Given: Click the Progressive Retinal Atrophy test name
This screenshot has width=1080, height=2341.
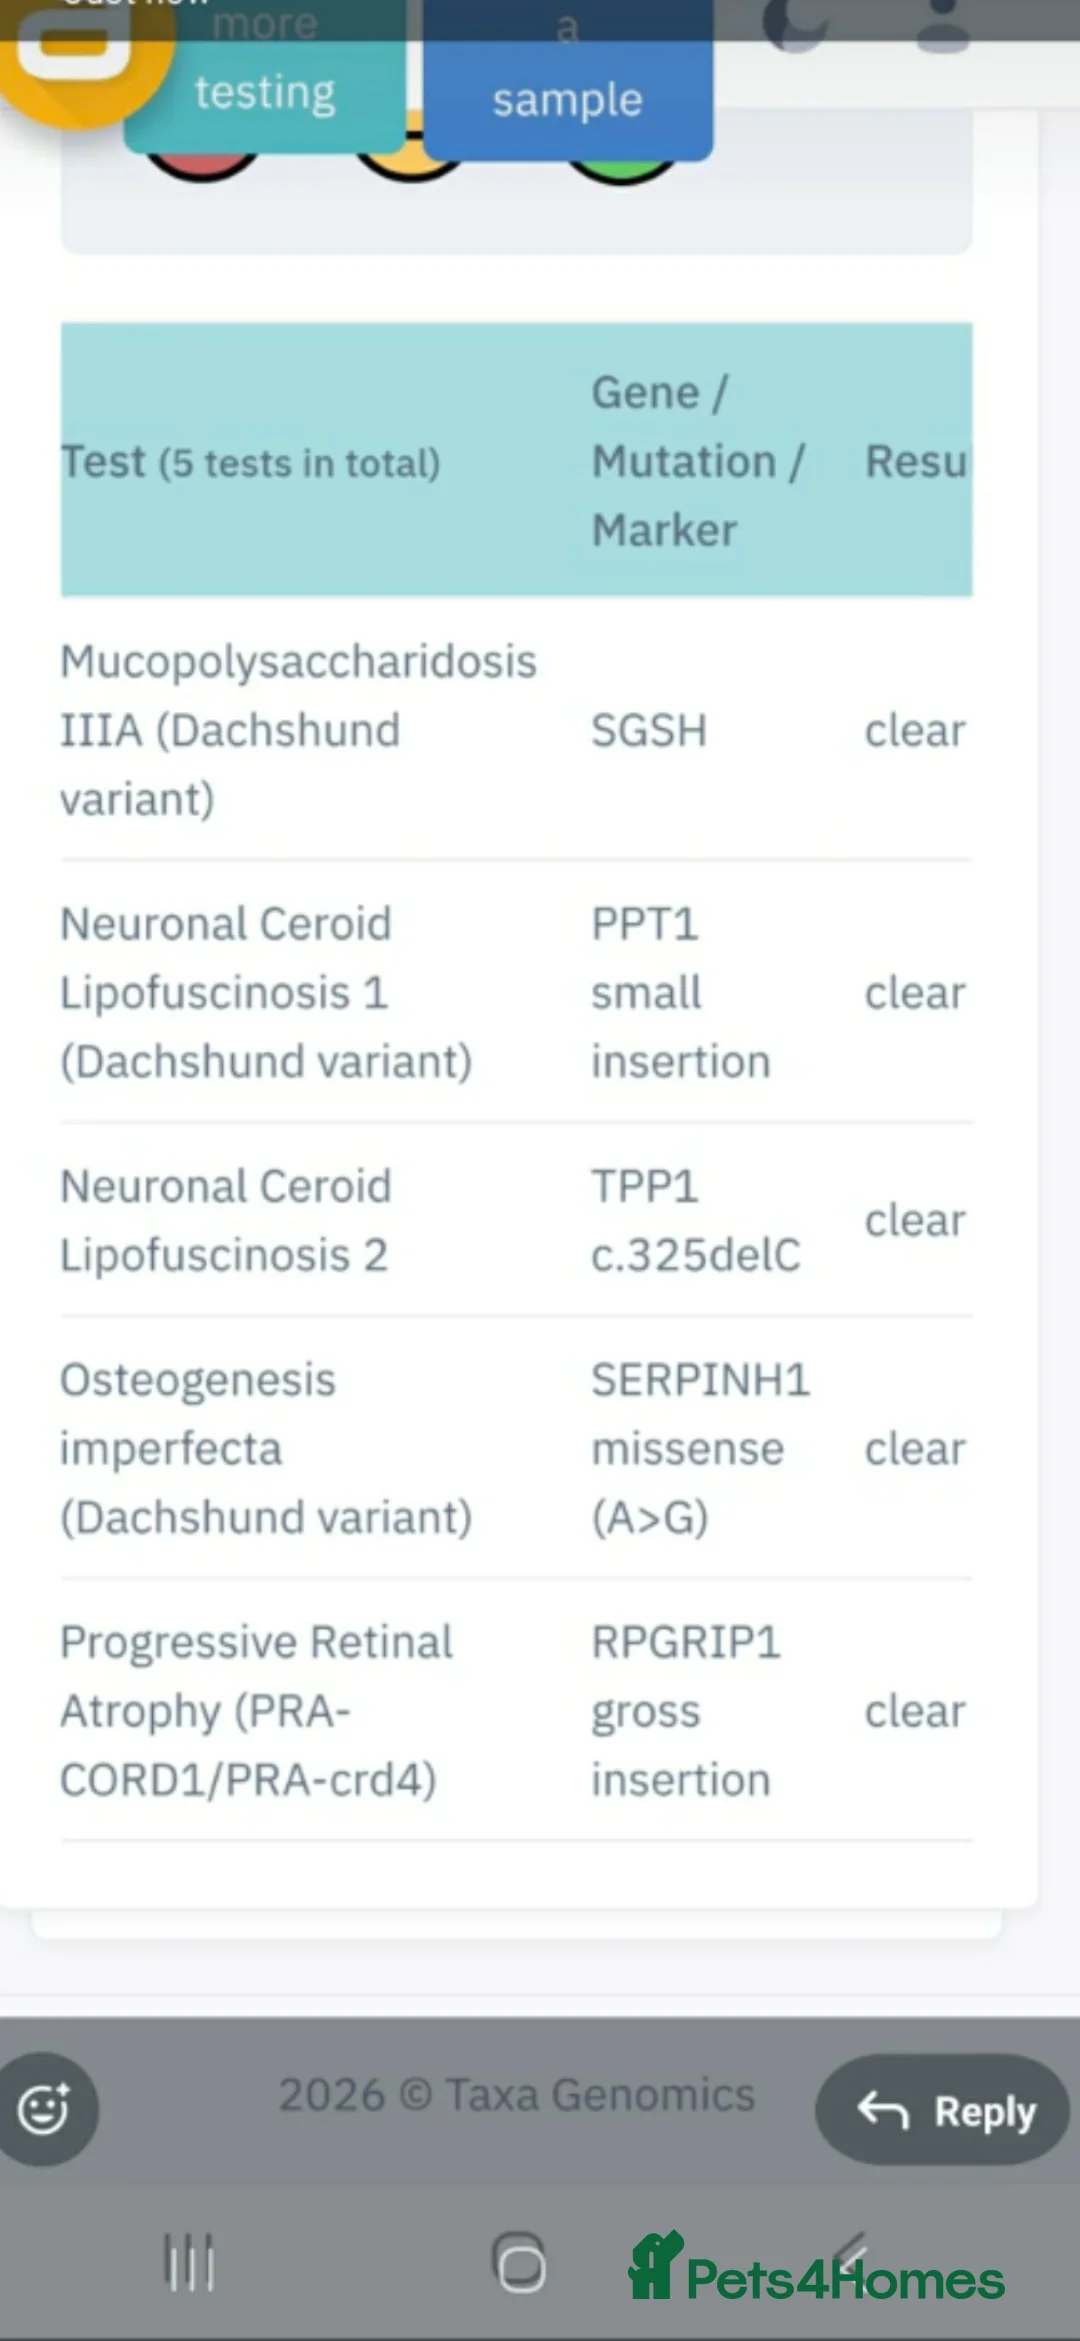Looking at the screenshot, I should pyautogui.click(x=256, y=1710).
